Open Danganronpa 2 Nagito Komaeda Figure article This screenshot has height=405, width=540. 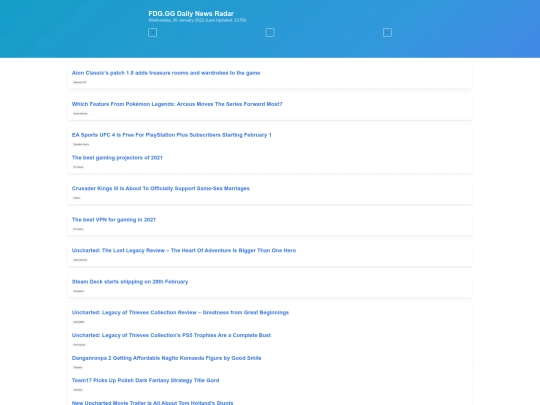(x=166, y=358)
